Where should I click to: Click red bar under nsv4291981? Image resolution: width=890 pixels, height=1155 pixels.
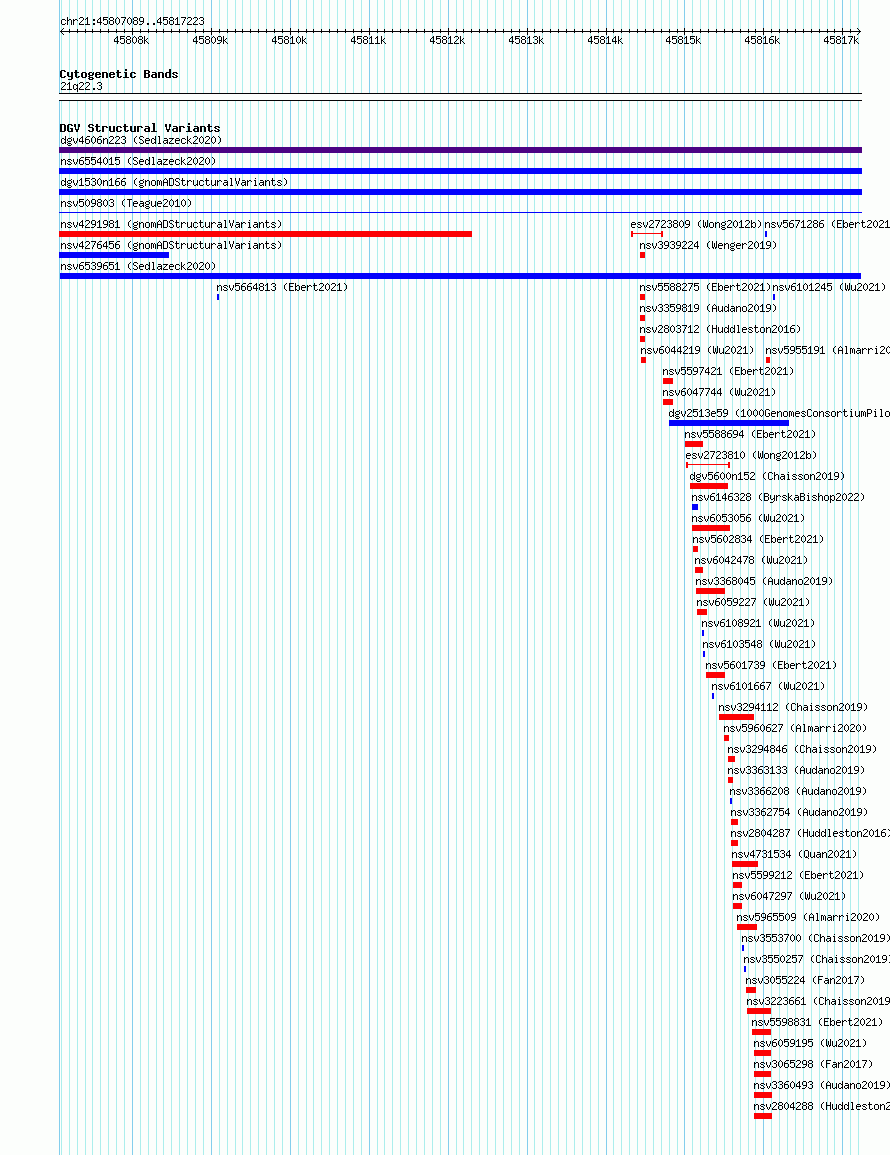click(x=266, y=234)
